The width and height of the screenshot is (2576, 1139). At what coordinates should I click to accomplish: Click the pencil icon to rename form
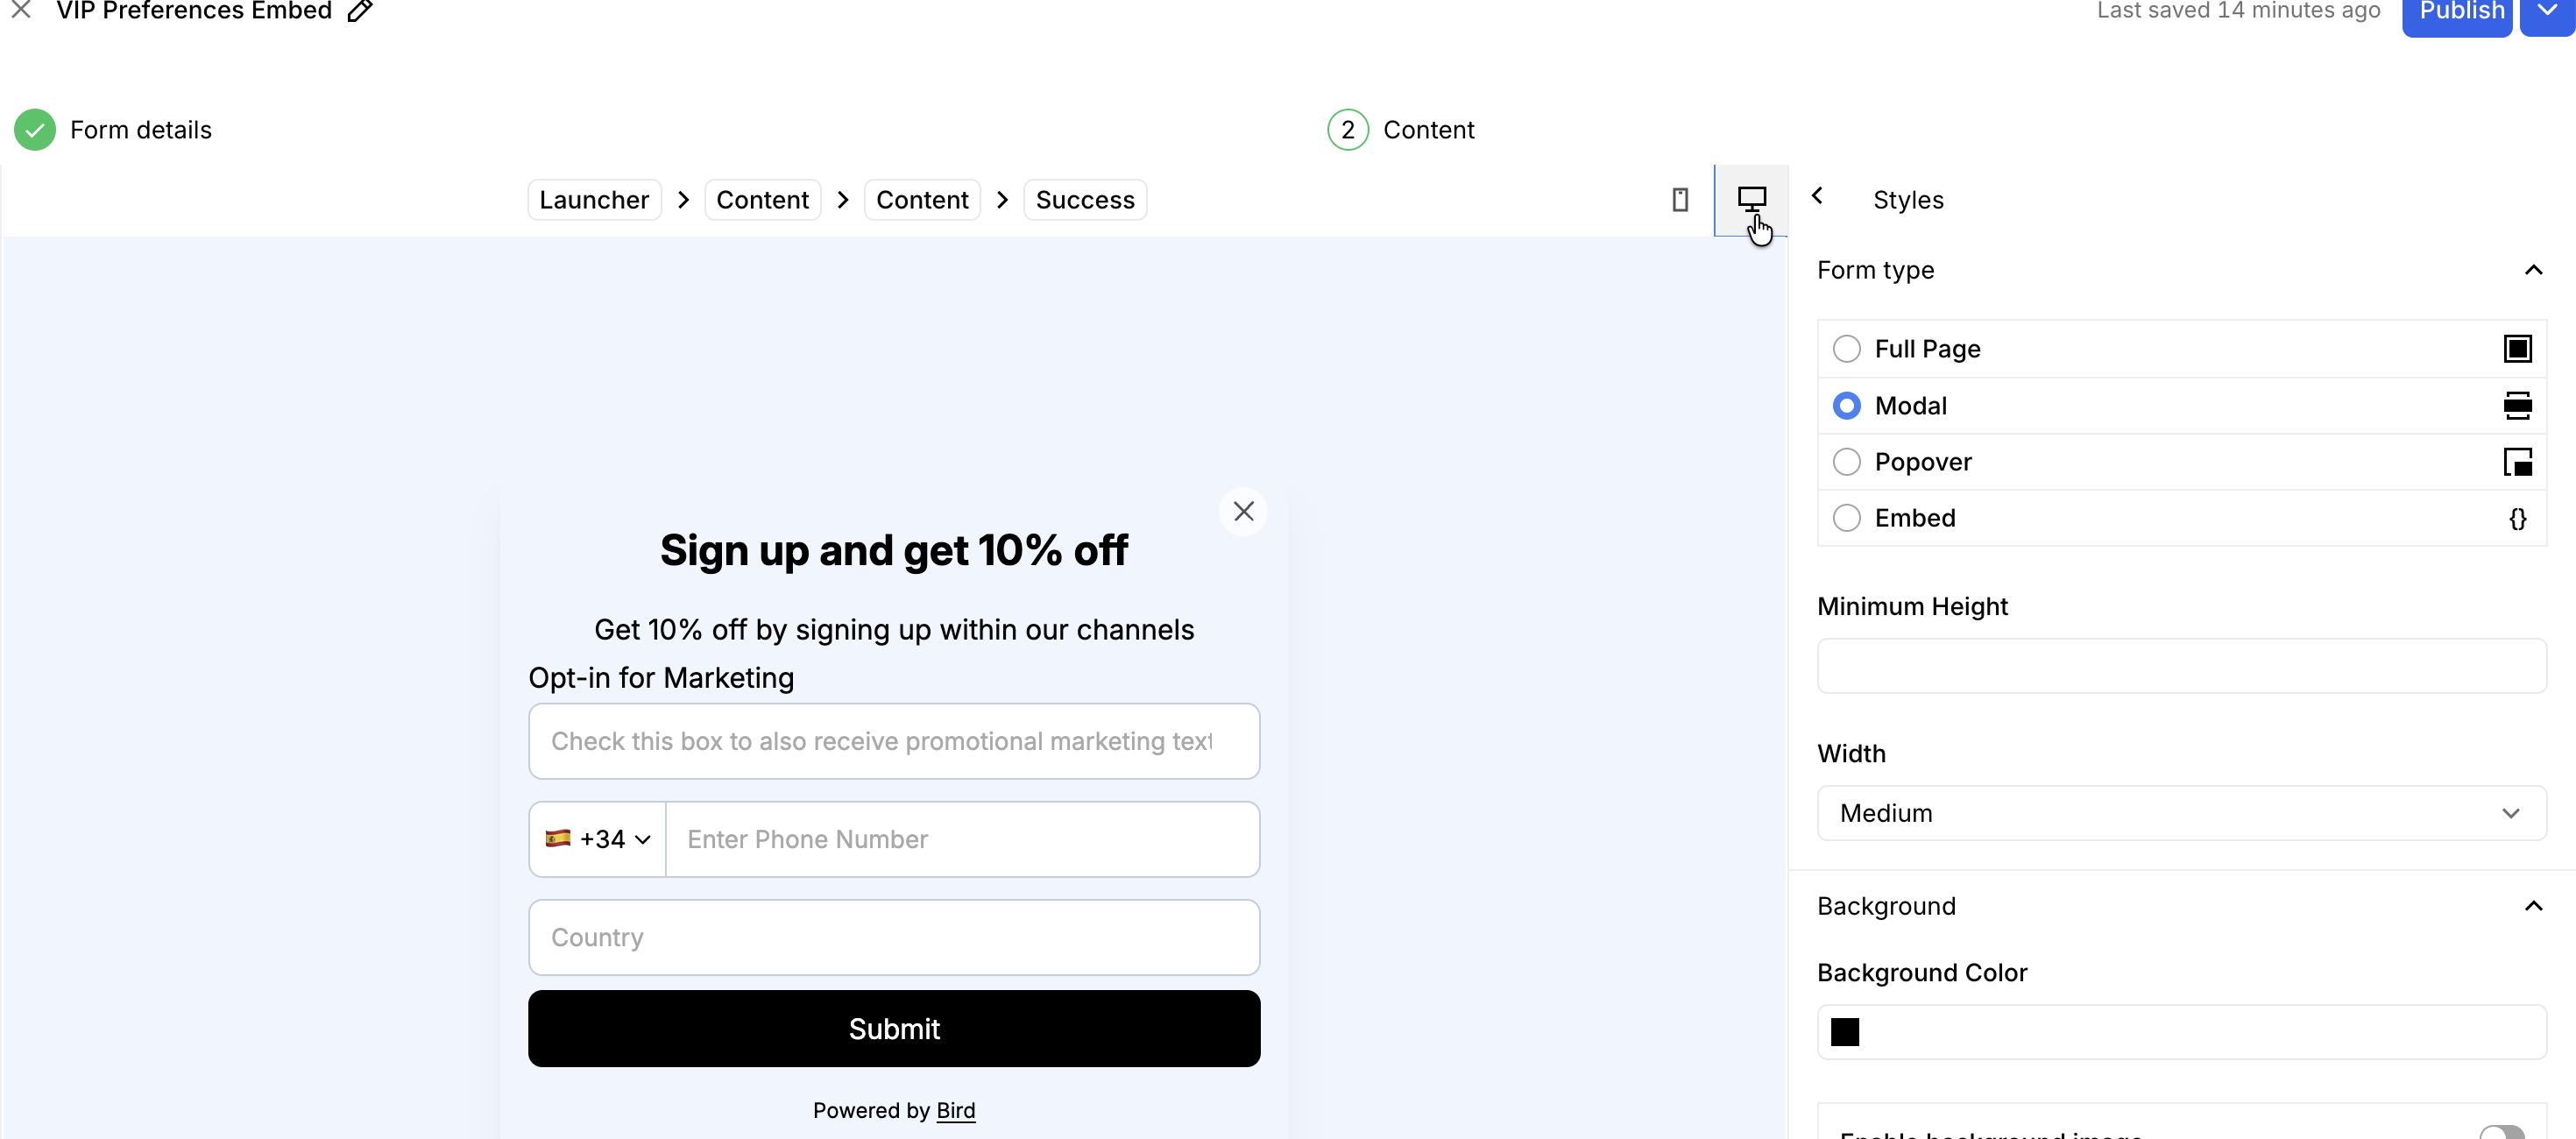click(x=360, y=11)
